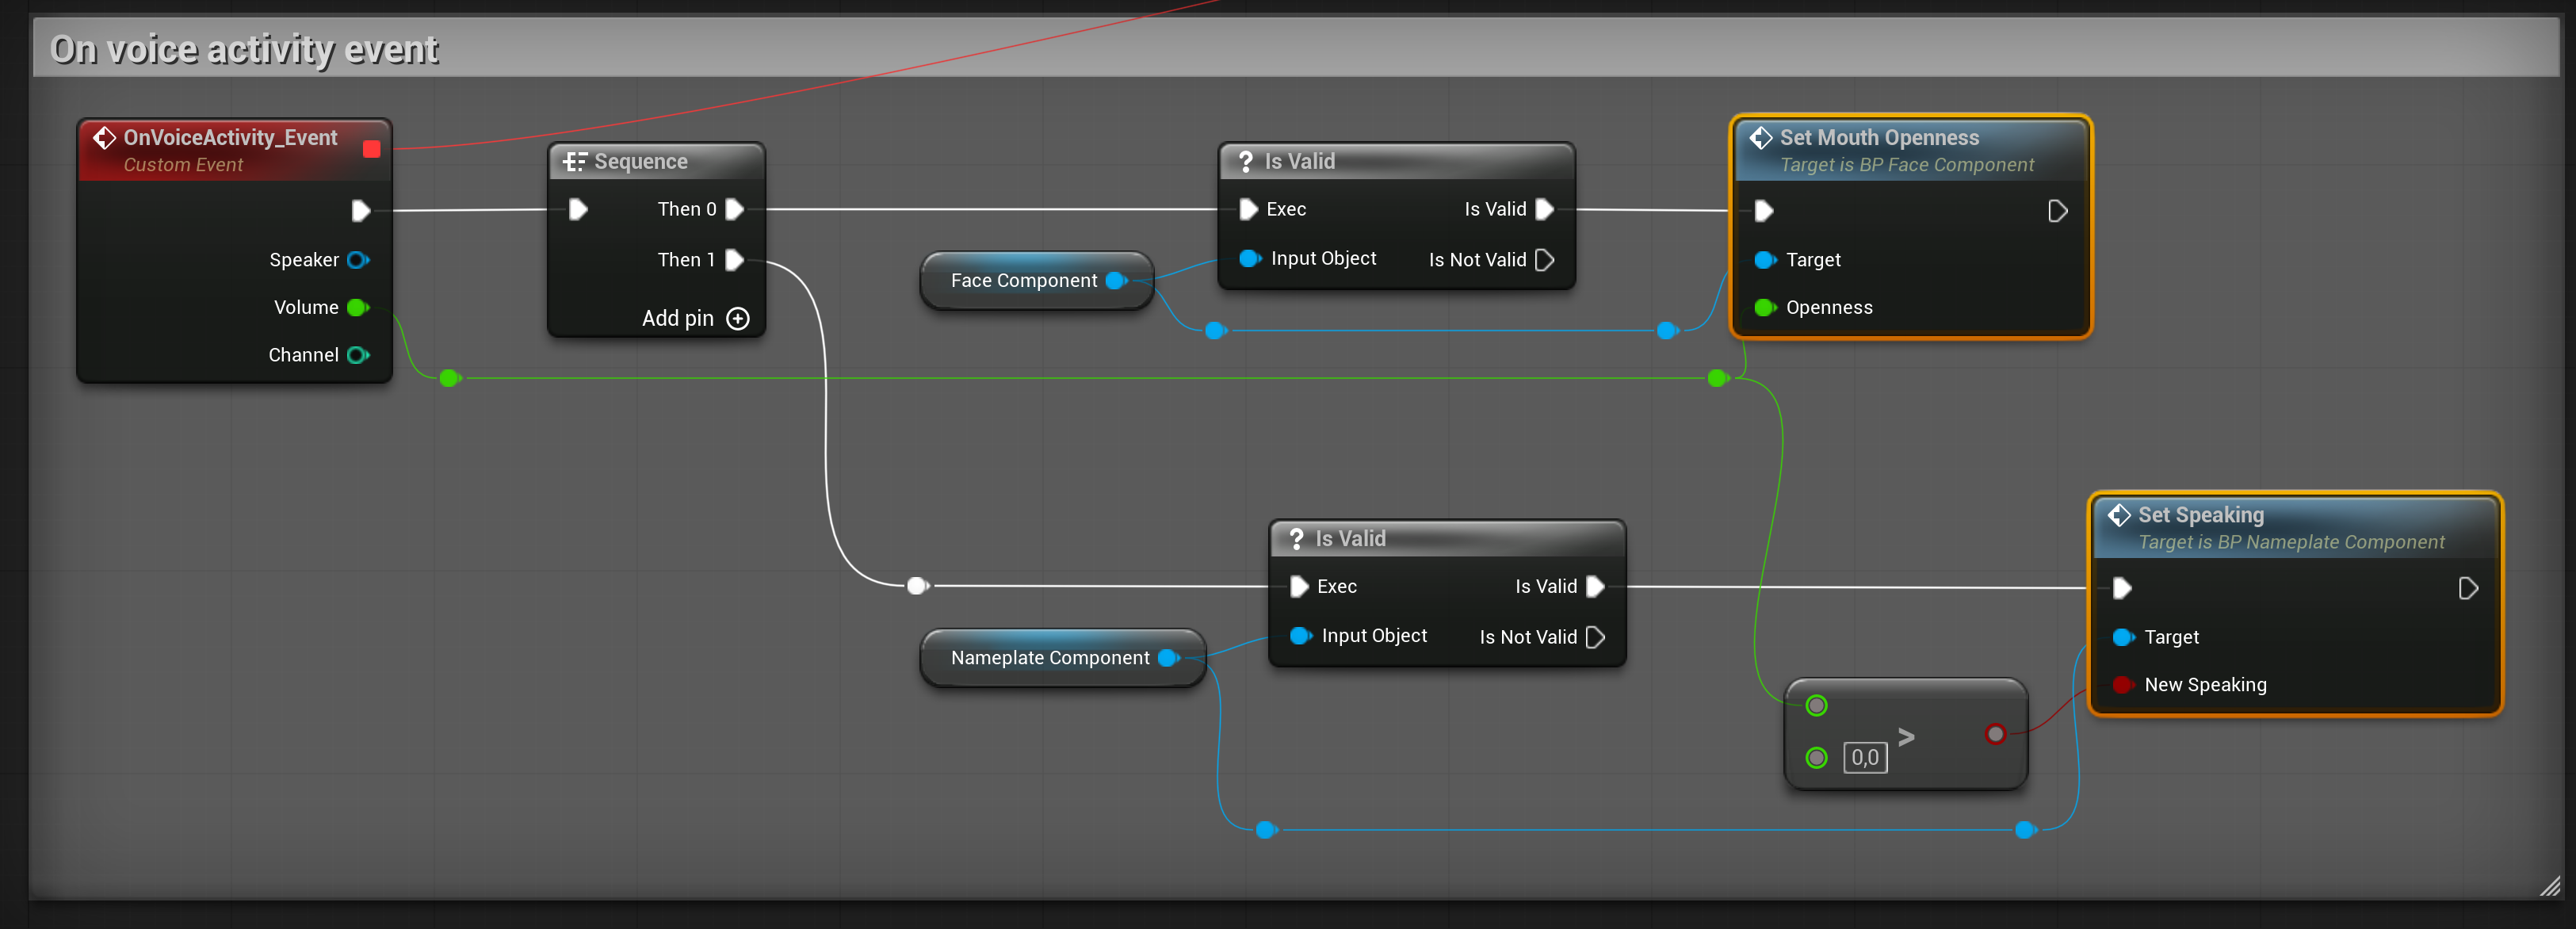Click the Speaker output pin
Viewport: 2576px width, 929px height.
(358, 260)
